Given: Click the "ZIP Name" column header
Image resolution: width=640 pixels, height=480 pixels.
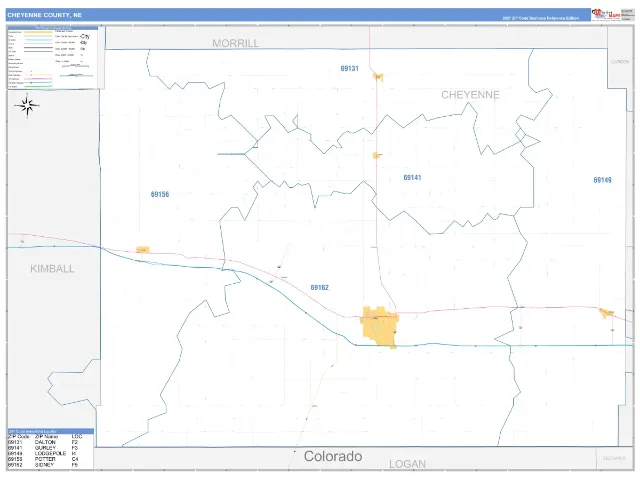Looking at the screenshot, I should 46,436.
